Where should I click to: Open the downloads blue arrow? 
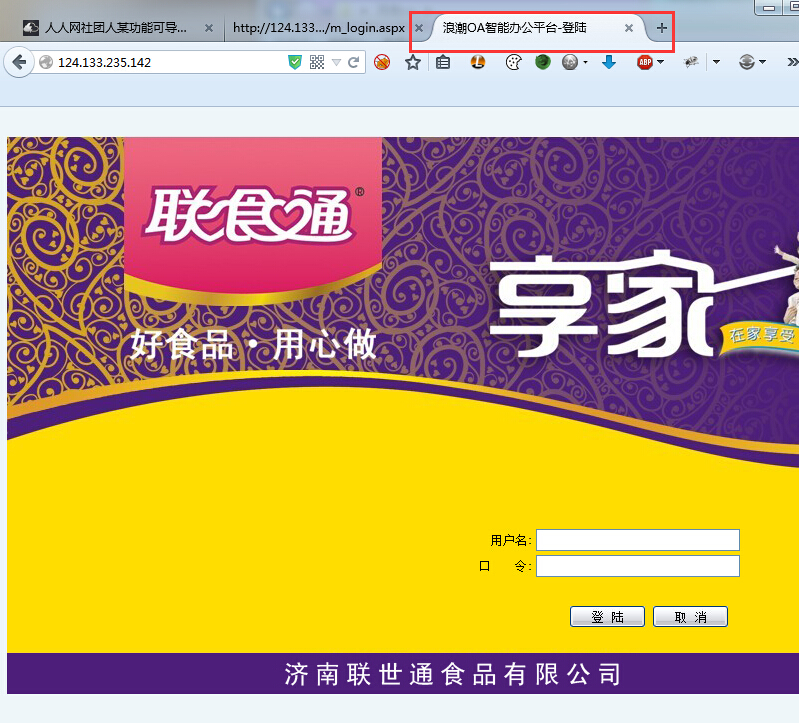pos(609,62)
